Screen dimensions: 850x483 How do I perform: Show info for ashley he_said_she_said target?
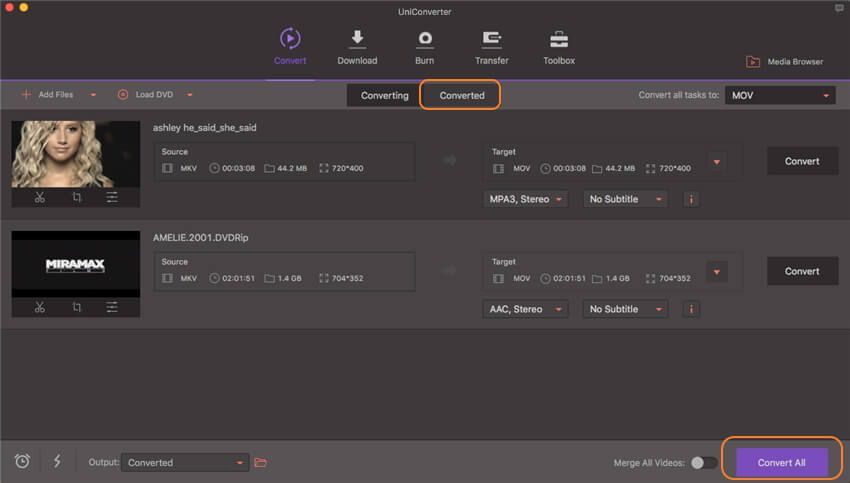pyautogui.click(x=691, y=199)
